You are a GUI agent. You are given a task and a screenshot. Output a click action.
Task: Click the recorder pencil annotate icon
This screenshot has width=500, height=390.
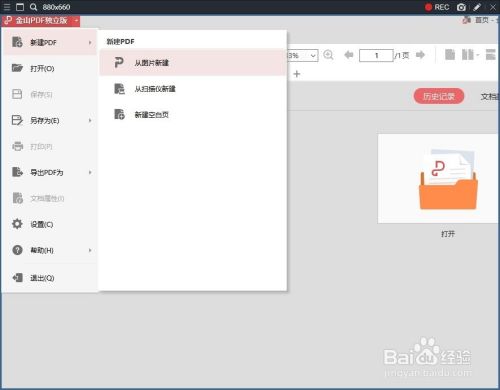point(477,7)
